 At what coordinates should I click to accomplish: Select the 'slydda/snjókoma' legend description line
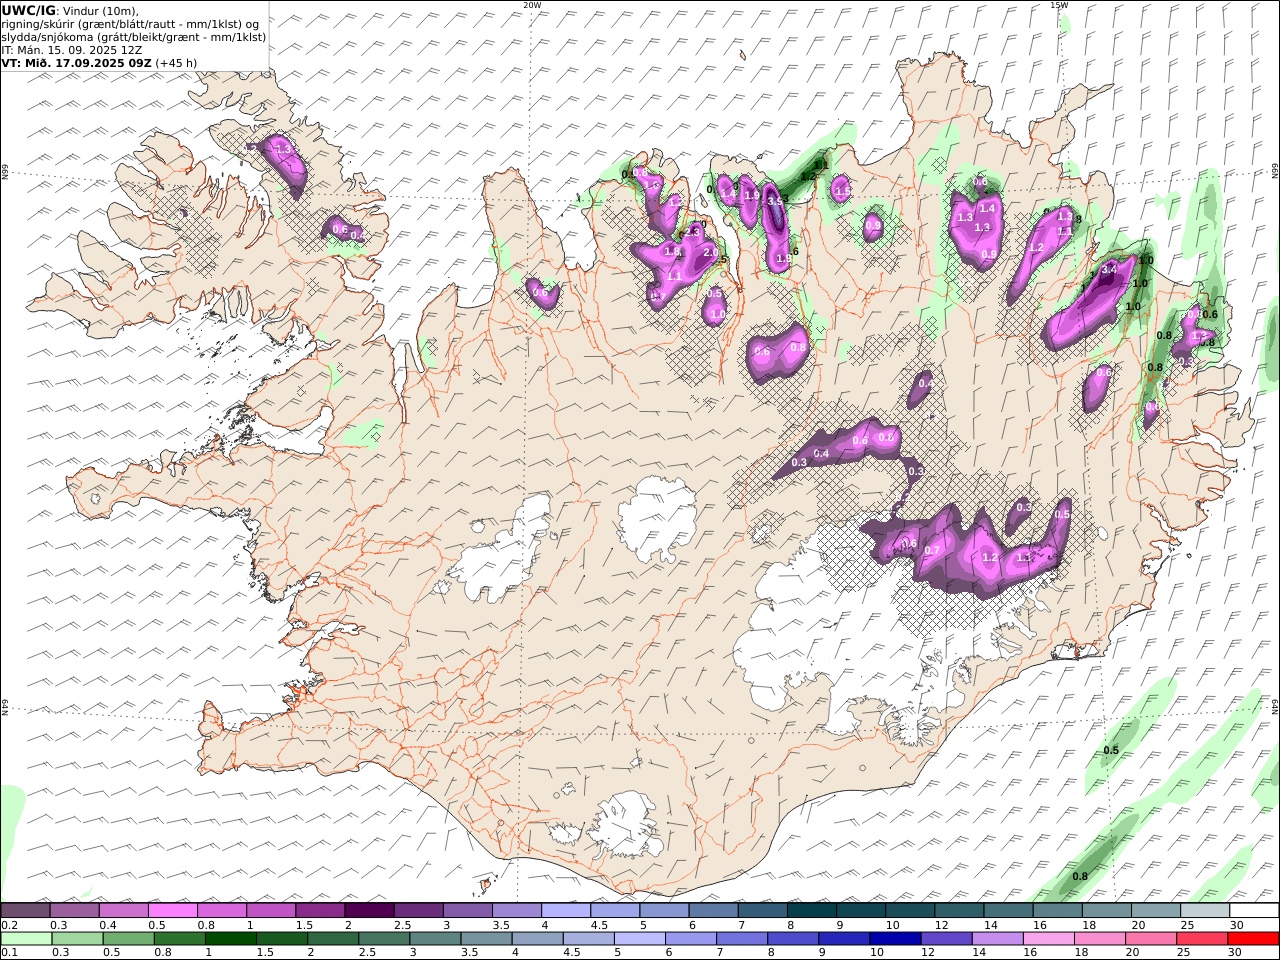tap(134, 37)
